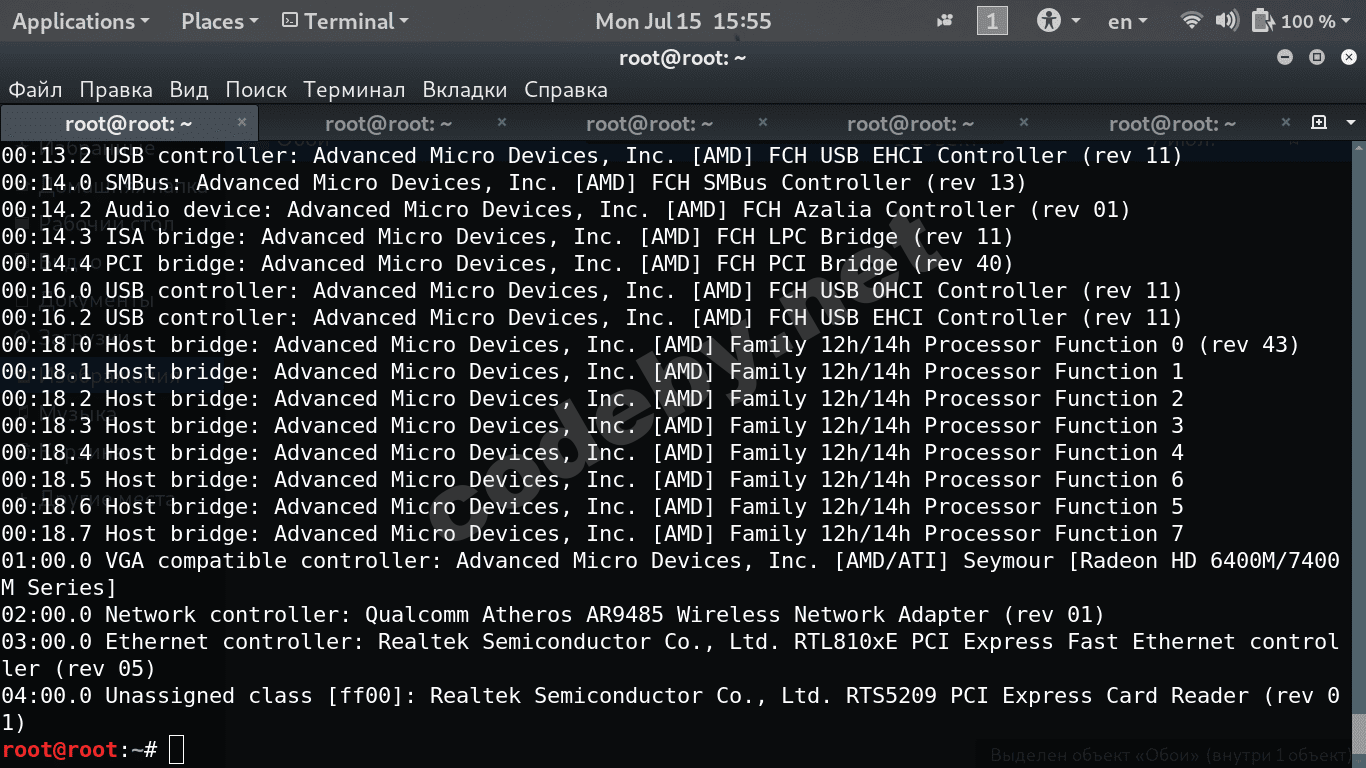Click the Wi-Fi status icon

[x=1191, y=21]
